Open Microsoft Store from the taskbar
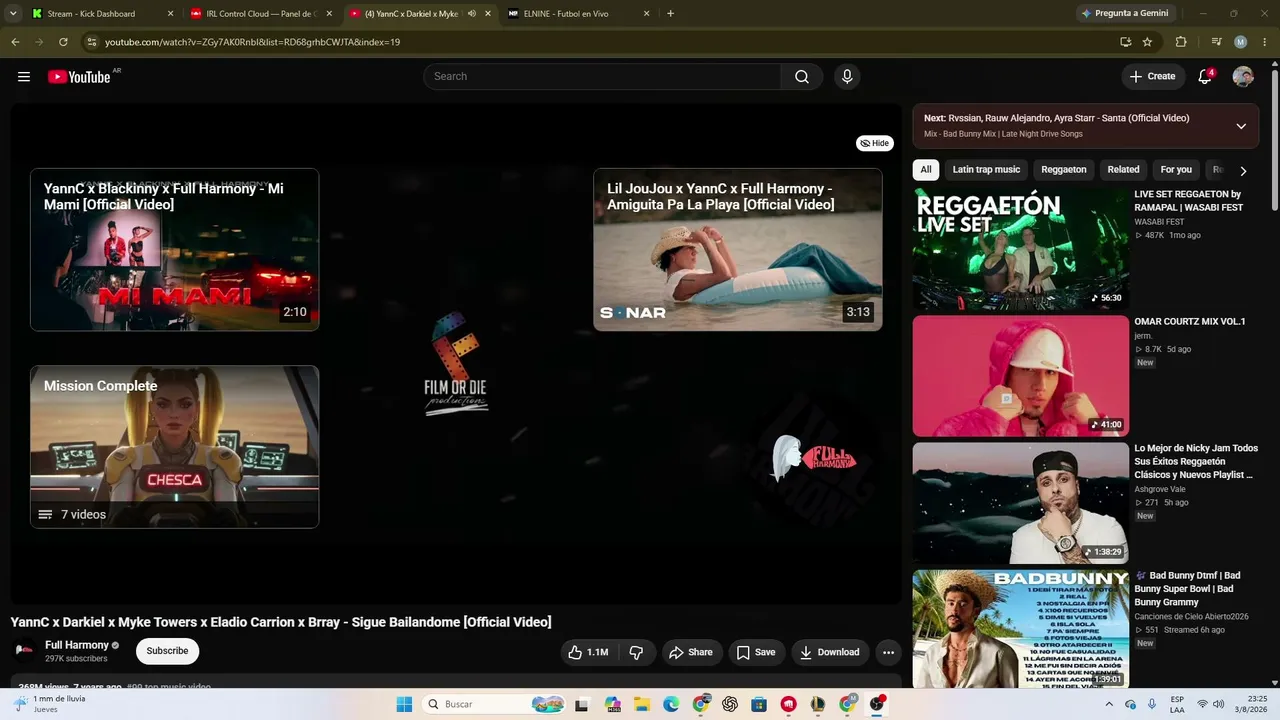Viewport: 1280px width, 720px height. [x=759, y=704]
